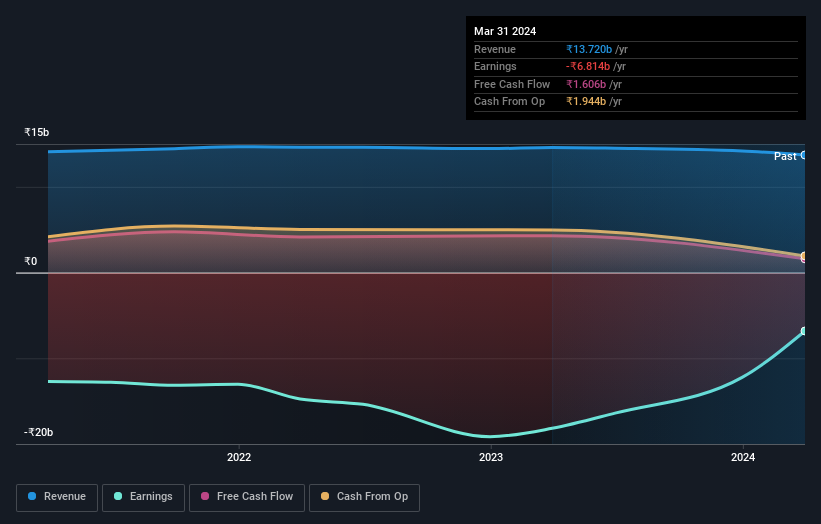Viewport: 821px width, 524px height.
Task: Click the Free Cash Flow label in tooltip
Action: click(512, 84)
